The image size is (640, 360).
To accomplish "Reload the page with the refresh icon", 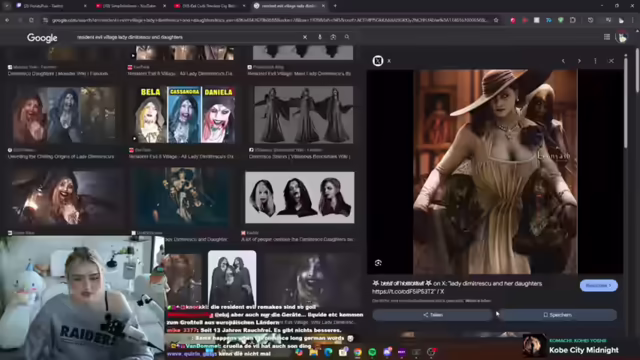I will (x=31, y=20).
